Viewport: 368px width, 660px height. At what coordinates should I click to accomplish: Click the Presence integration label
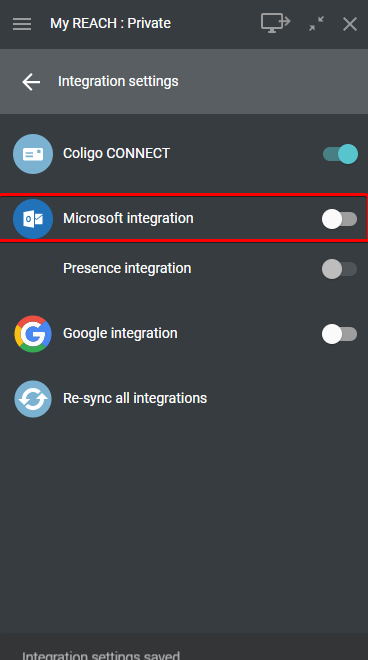point(127,268)
